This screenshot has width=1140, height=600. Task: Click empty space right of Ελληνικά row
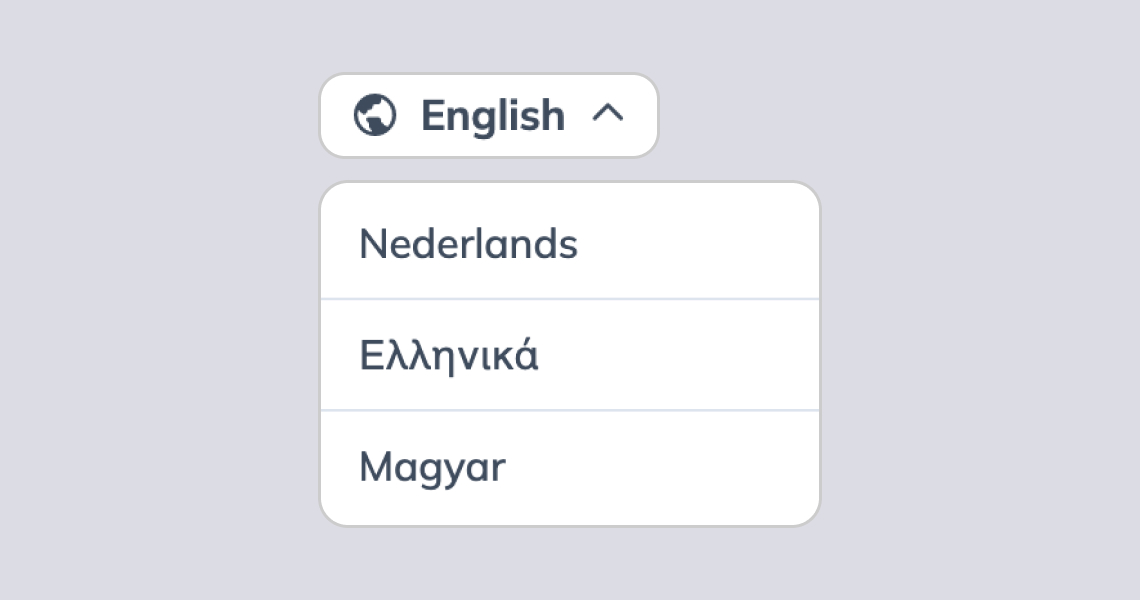coord(680,355)
